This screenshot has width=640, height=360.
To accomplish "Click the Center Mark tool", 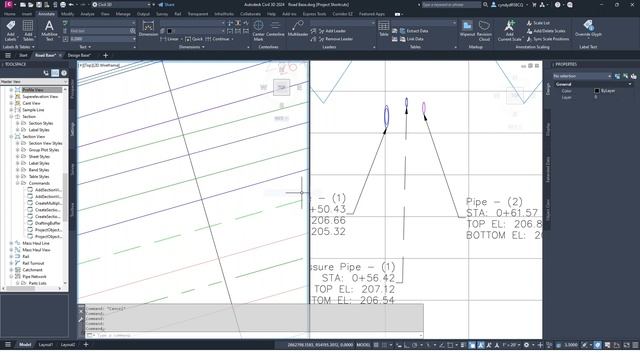I will tap(258, 30).
